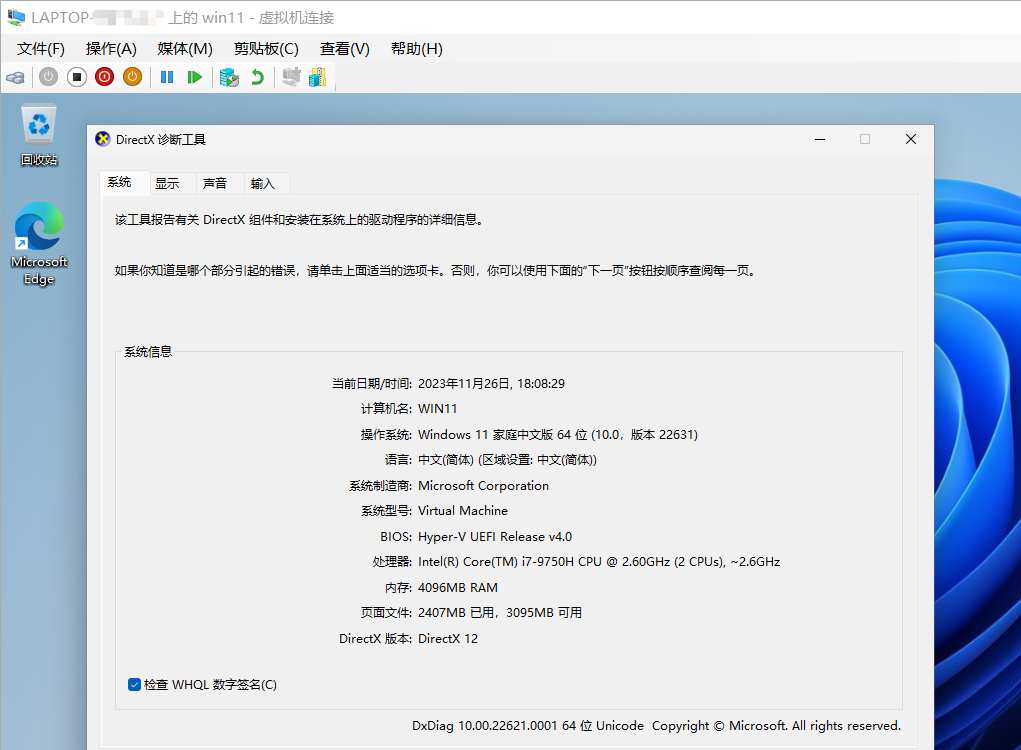This screenshot has width=1021, height=750.
Task: Click the VM connection window title icon
Action: pos(16,18)
